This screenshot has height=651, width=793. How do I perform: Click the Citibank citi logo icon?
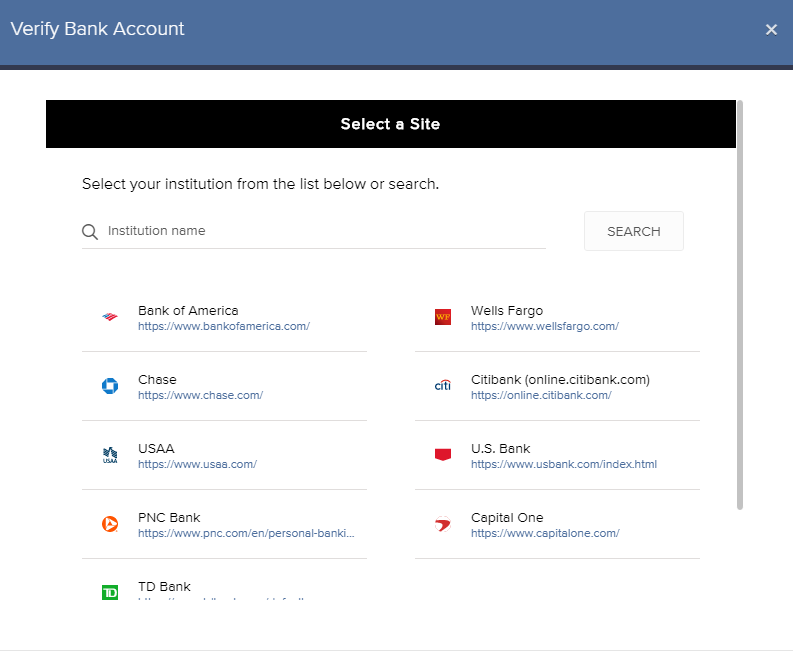pos(443,386)
